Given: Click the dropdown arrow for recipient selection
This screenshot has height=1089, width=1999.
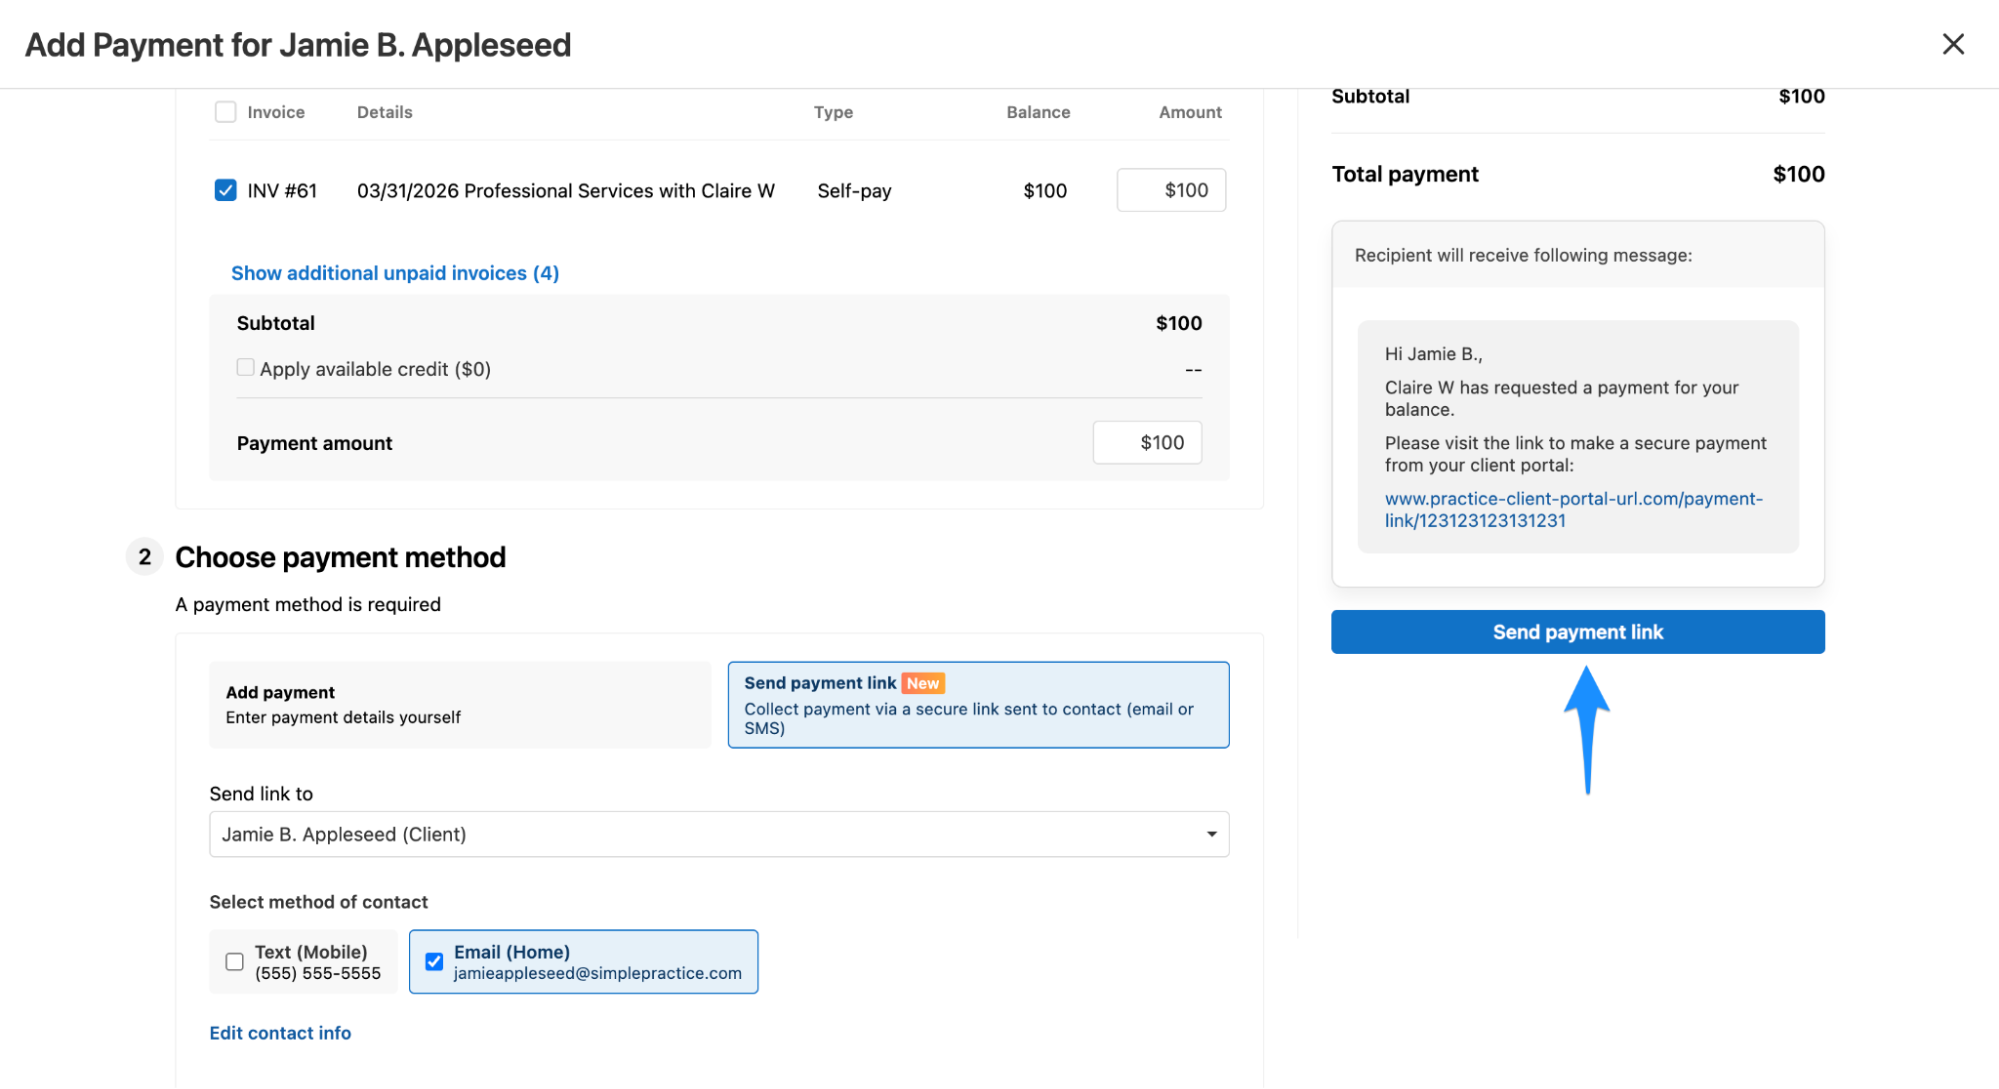Looking at the screenshot, I should (1211, 834).
